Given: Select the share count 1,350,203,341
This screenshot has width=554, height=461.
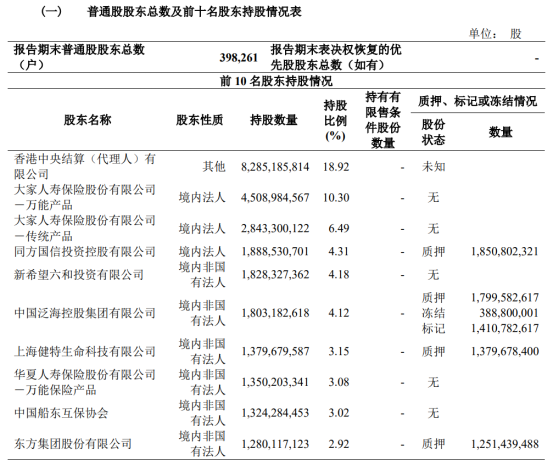Looking at the screenshot, I should coord(275,383).
